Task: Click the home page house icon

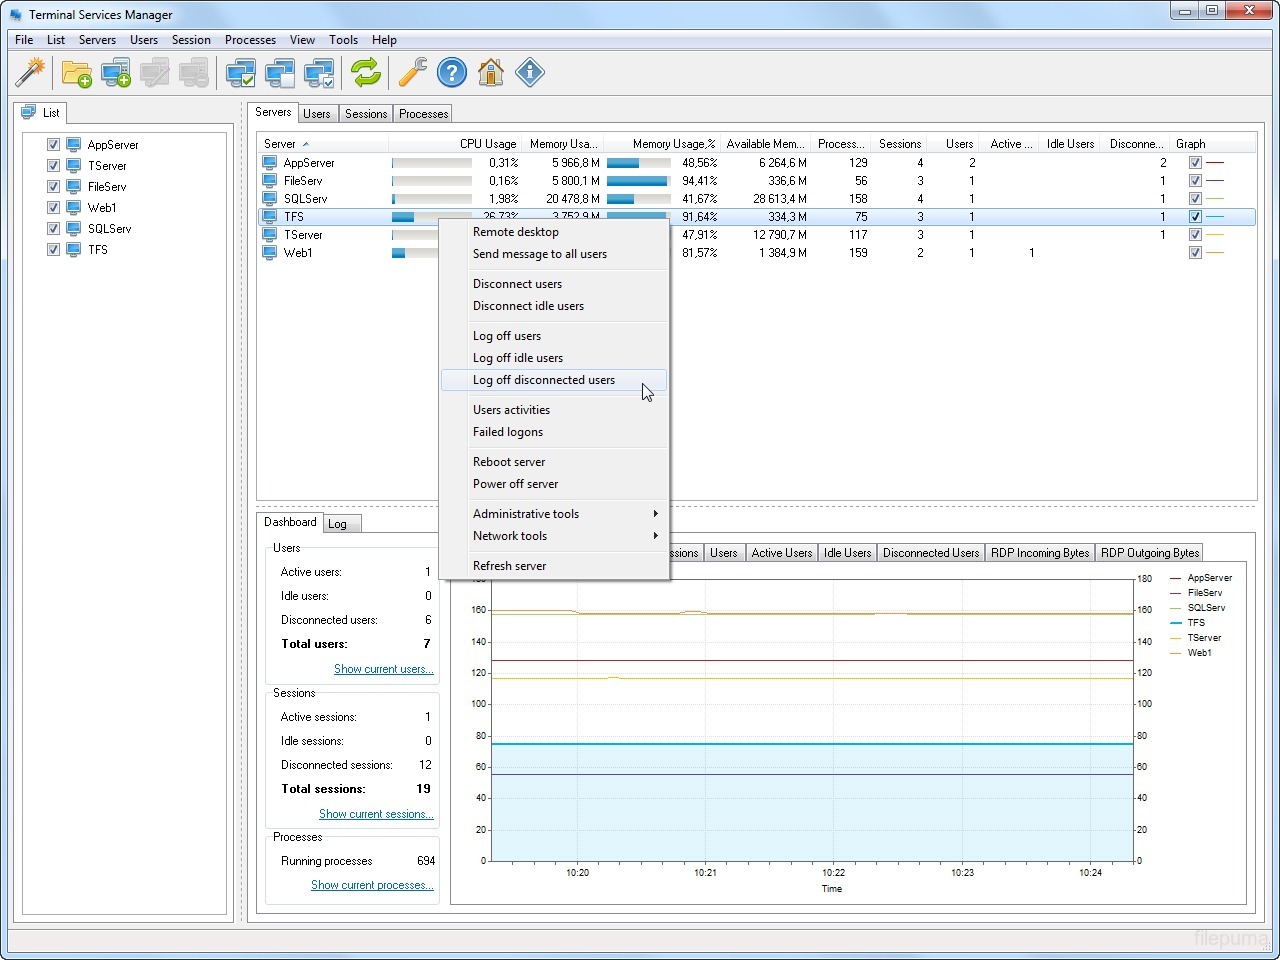Action: (x=490, y=72)
